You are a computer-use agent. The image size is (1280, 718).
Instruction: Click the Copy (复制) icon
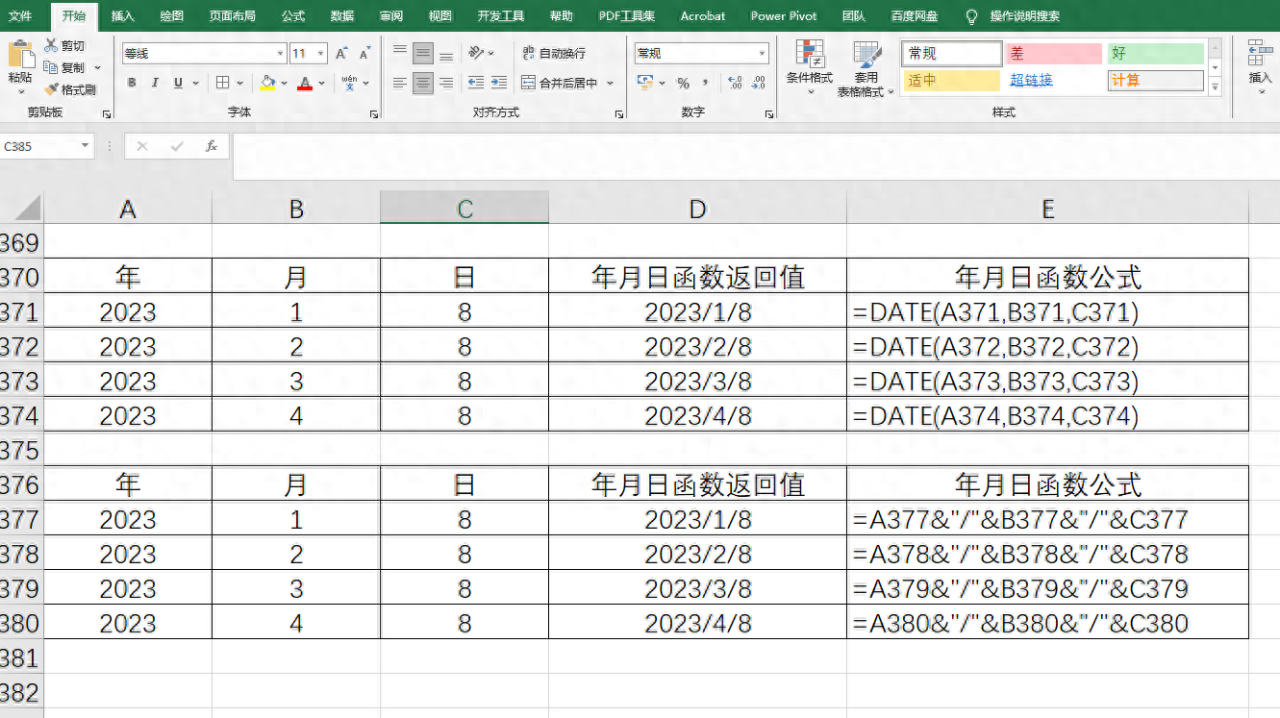(51, 67)
